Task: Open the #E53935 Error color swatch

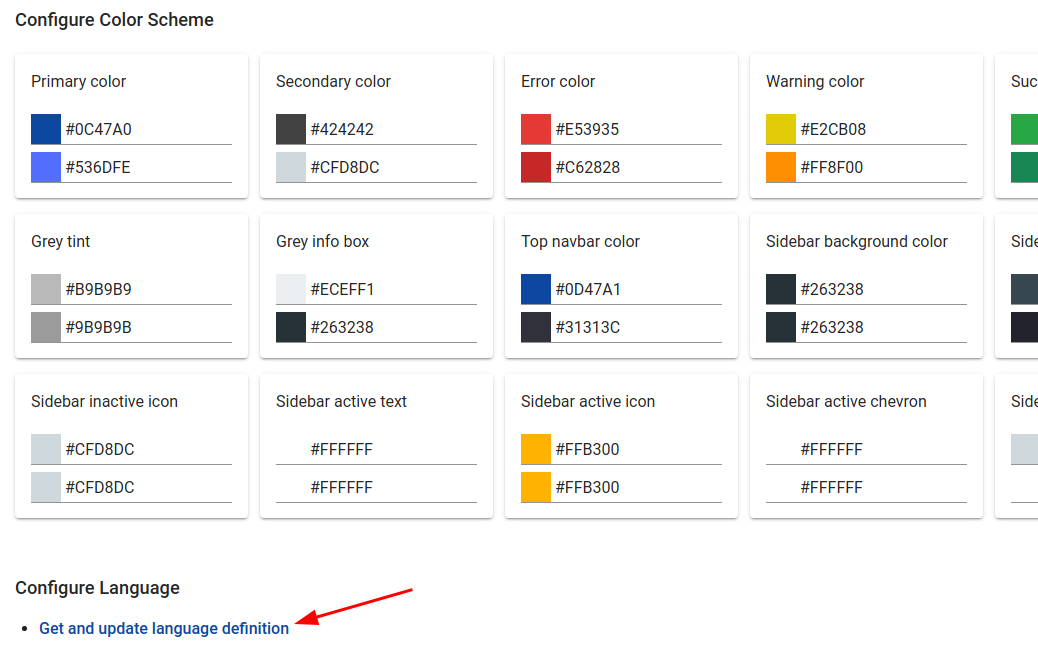Action: (536, 129)
